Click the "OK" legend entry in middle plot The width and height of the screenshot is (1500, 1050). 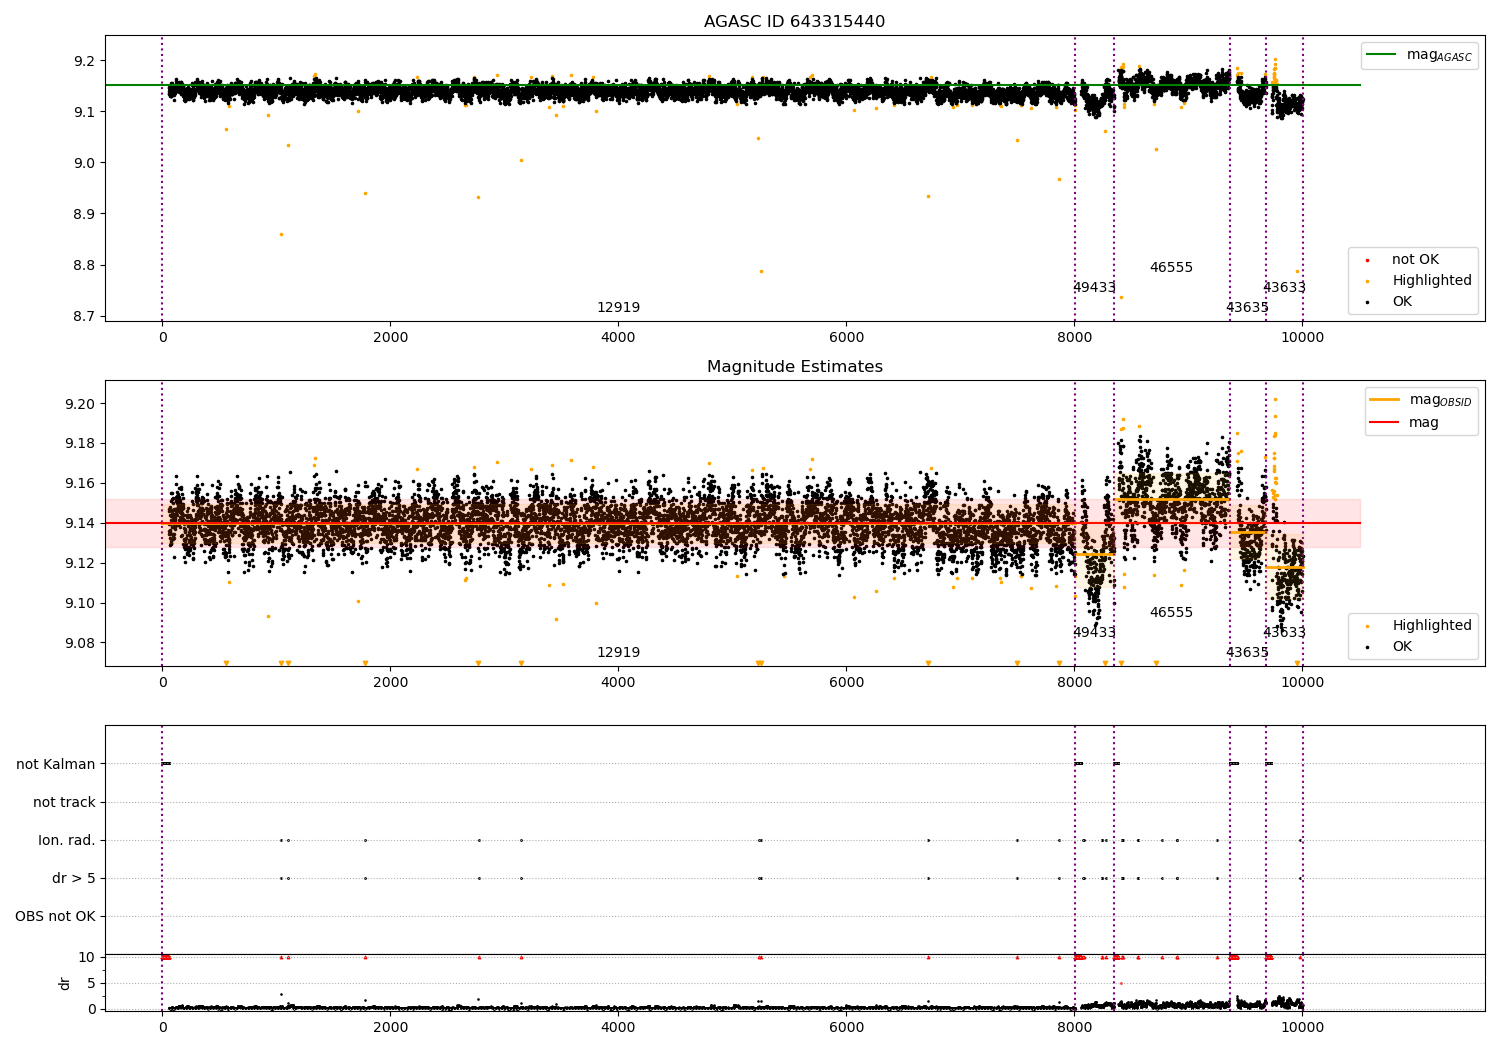pyautogui.click(x=1390, y=647)
